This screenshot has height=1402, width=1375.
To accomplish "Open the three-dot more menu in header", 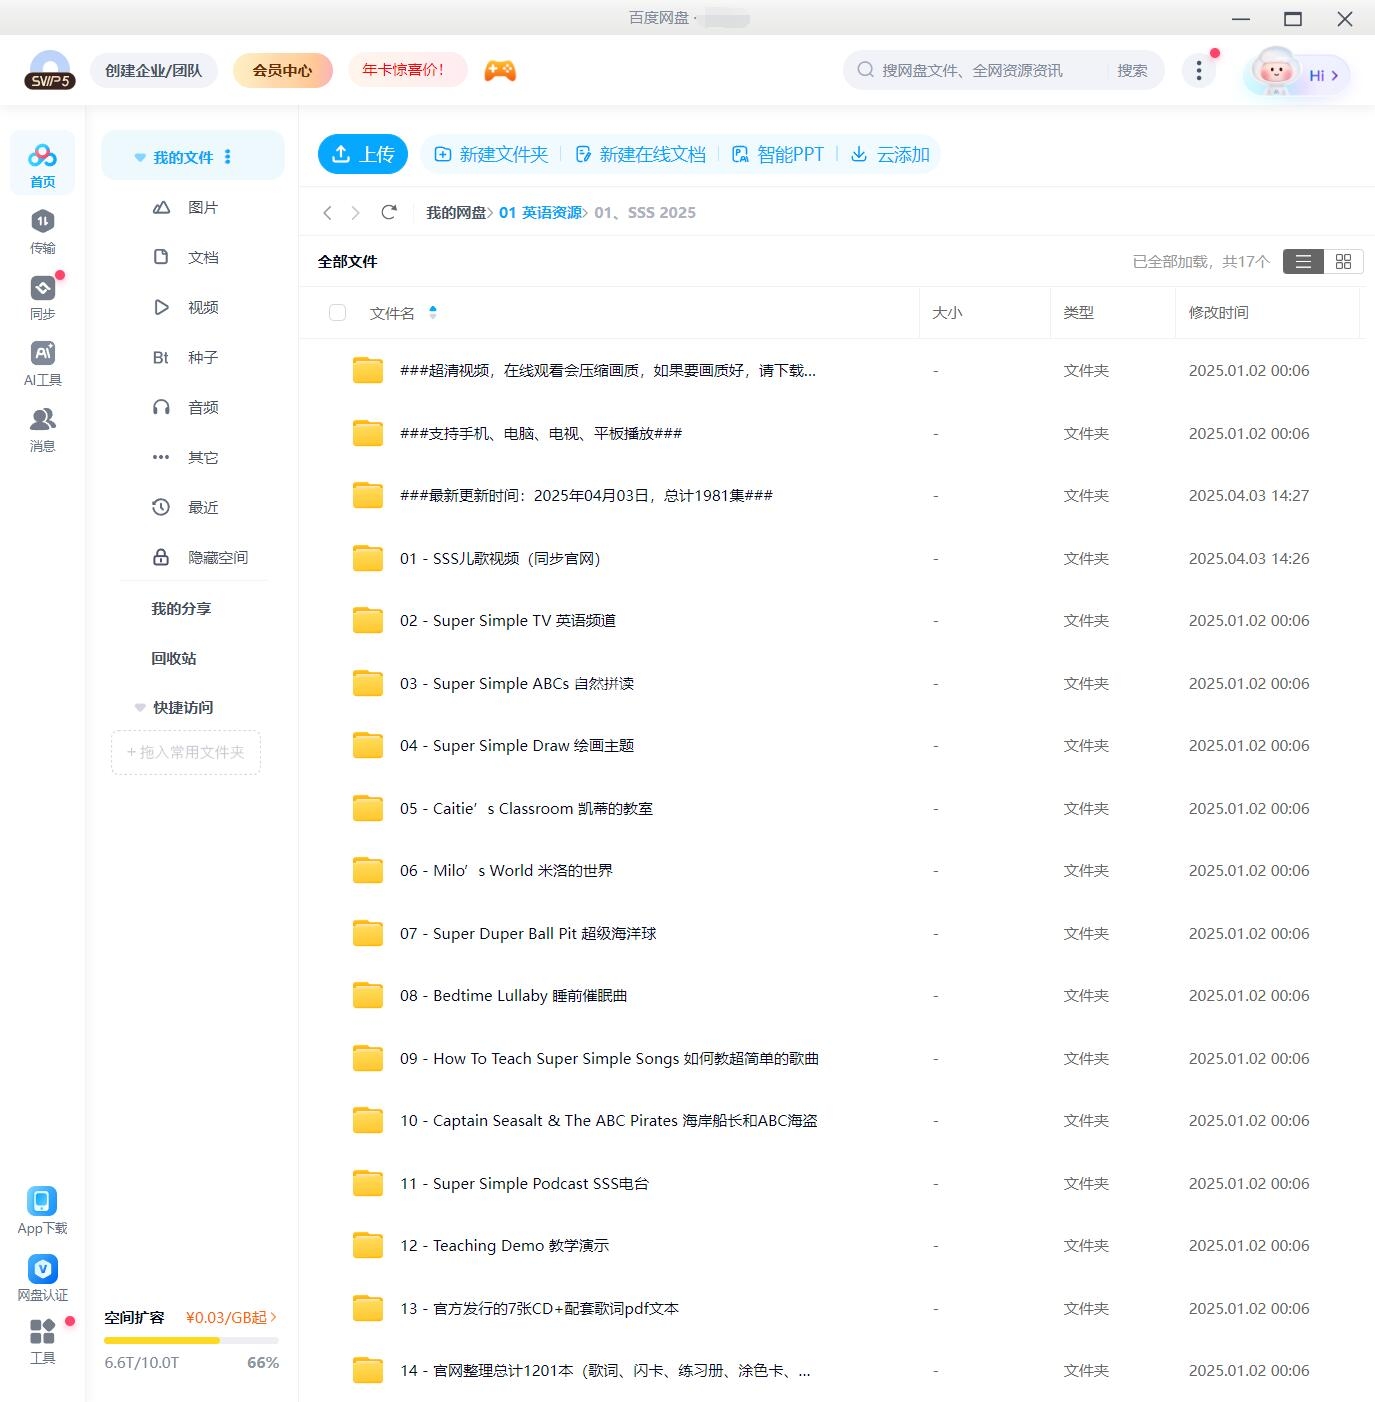I will 1198,70.
